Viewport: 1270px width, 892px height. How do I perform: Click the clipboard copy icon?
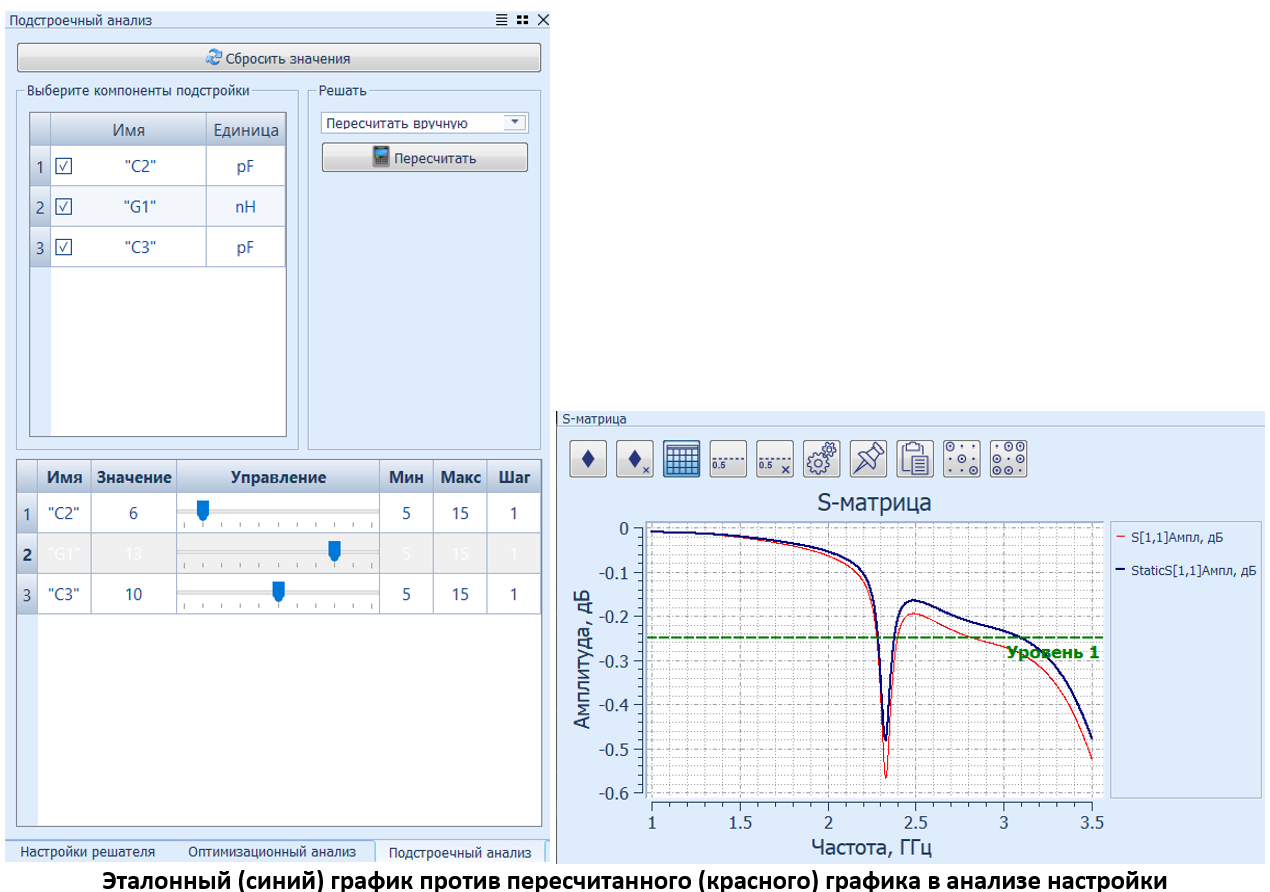point(915,459)
